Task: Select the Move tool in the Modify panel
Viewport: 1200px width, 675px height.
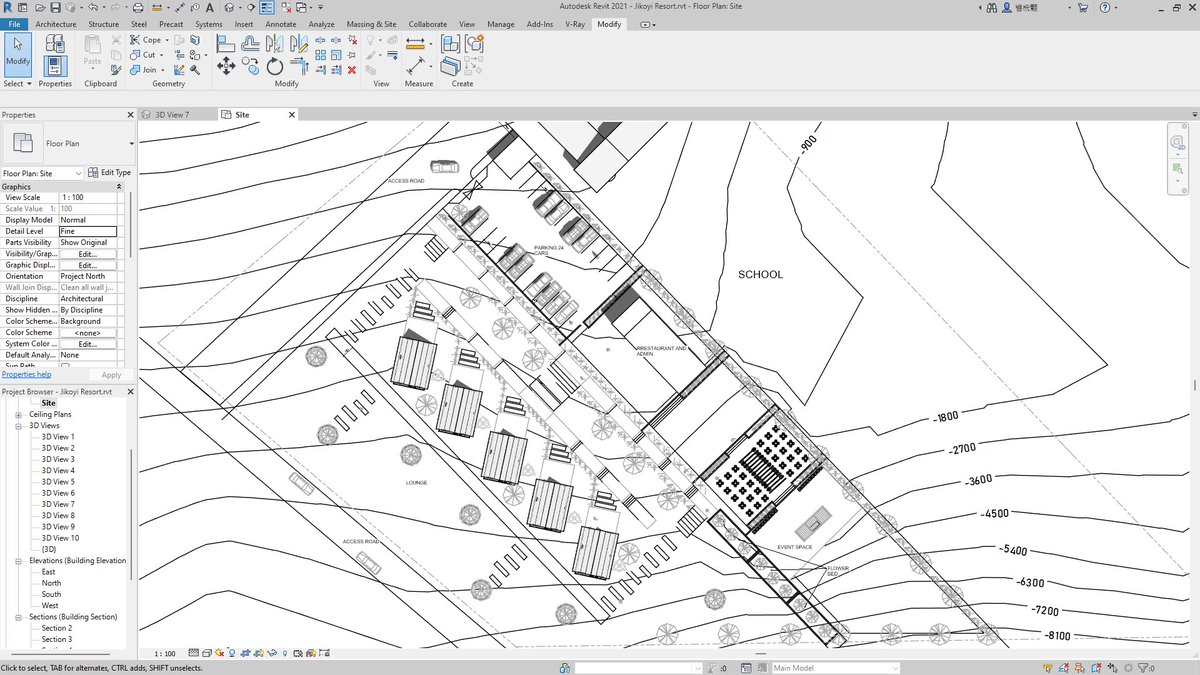Action: pos(226,65)
